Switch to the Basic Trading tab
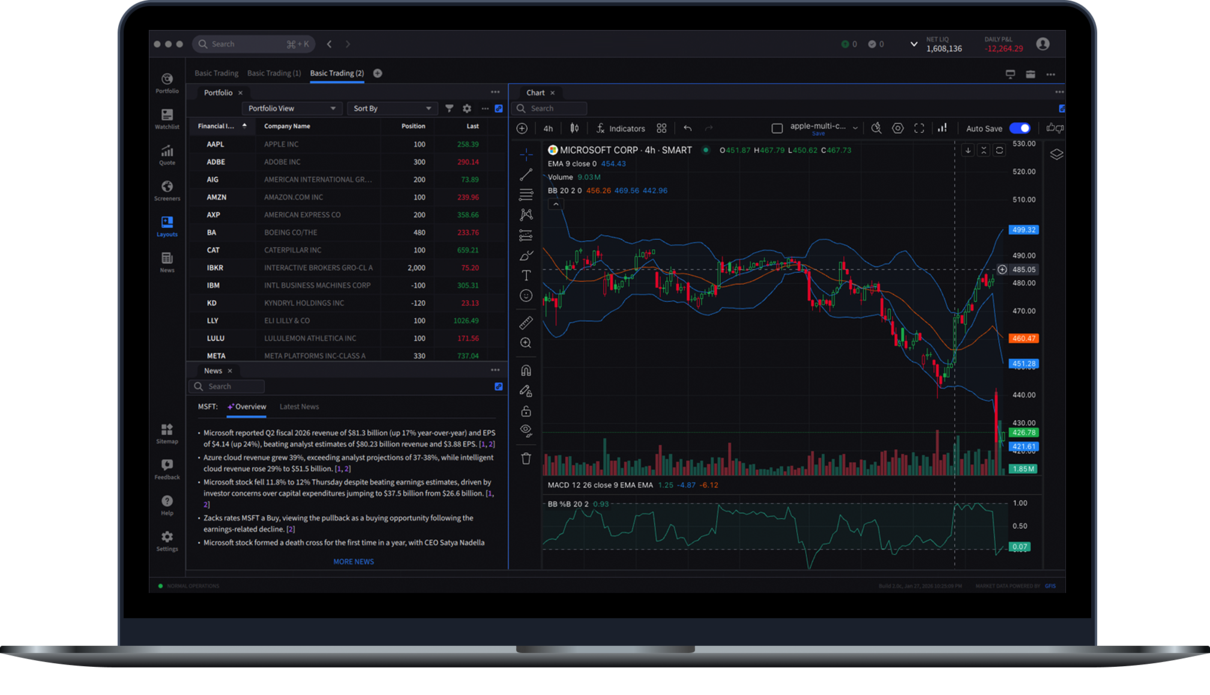 pyautogui.click(x=216, y=73)
